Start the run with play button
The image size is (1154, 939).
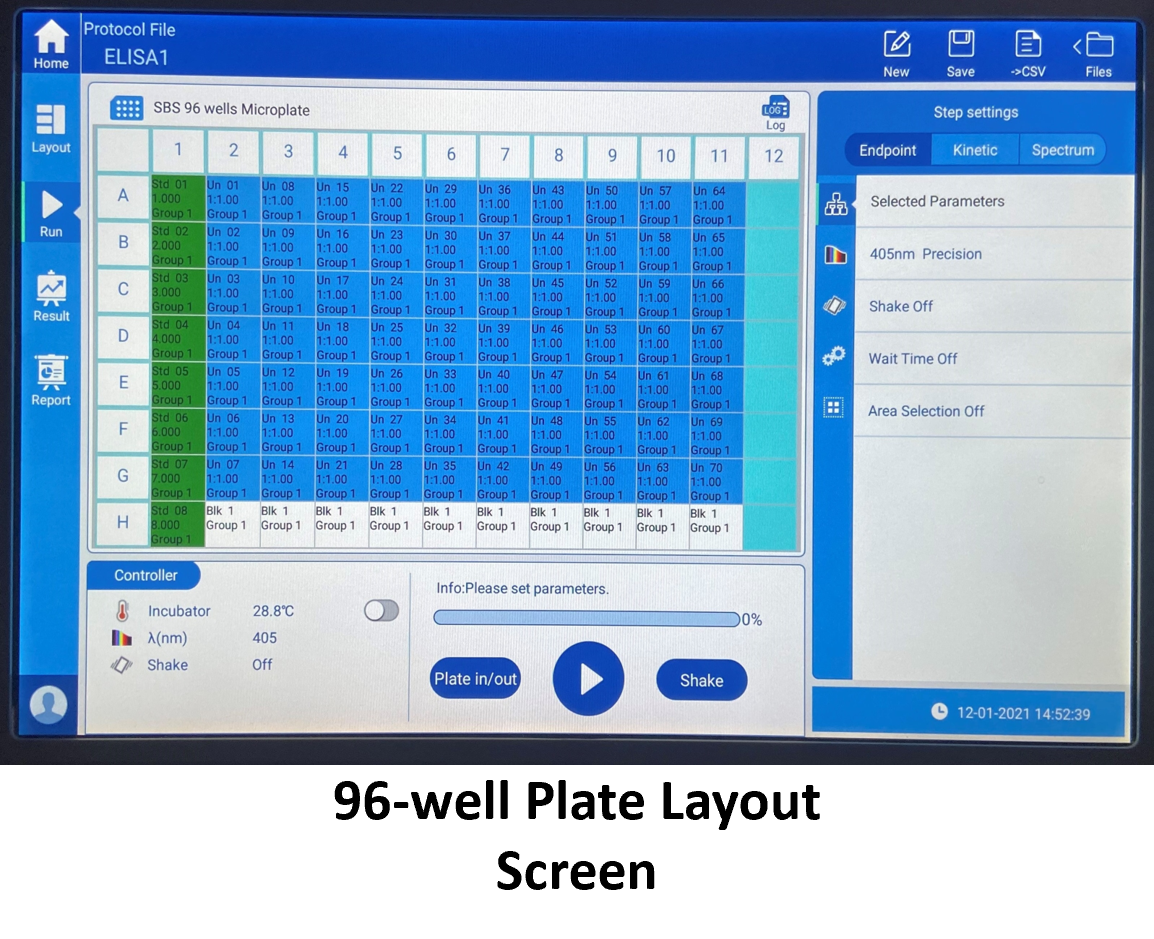pos(589,678)
